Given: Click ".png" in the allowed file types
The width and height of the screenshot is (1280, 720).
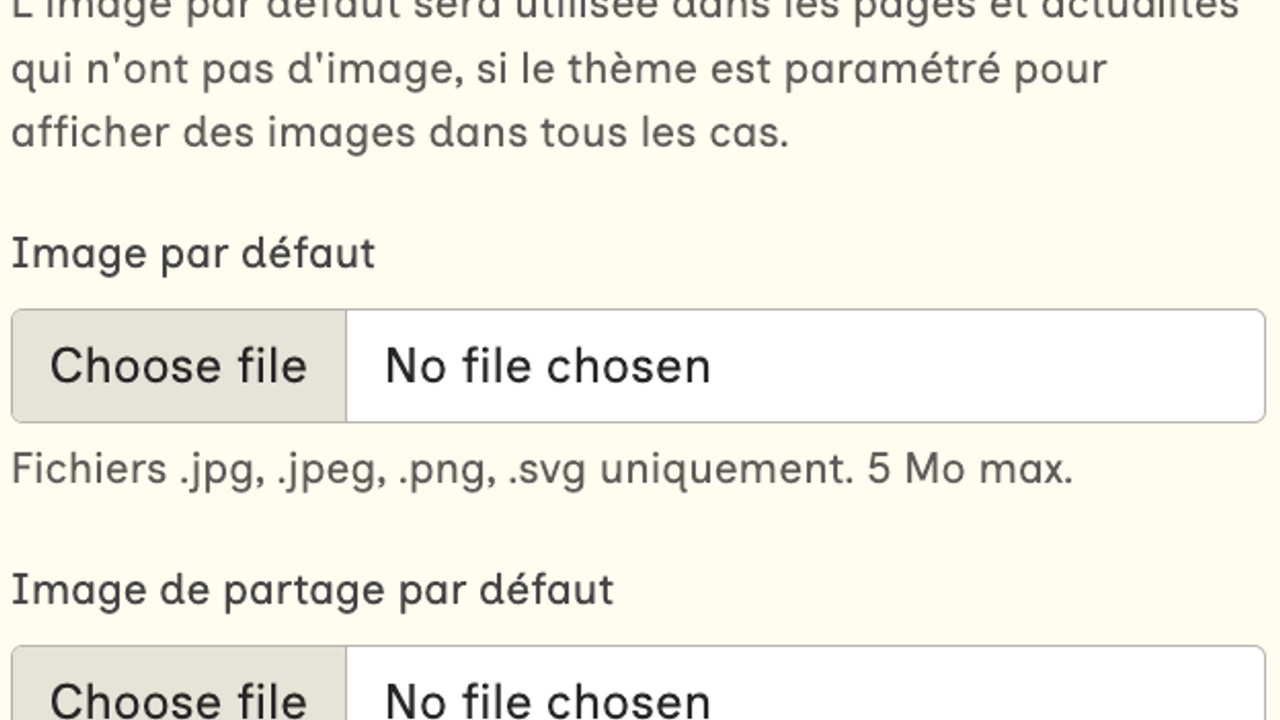Looking at the screenshot, I should [x=447, y=469].
